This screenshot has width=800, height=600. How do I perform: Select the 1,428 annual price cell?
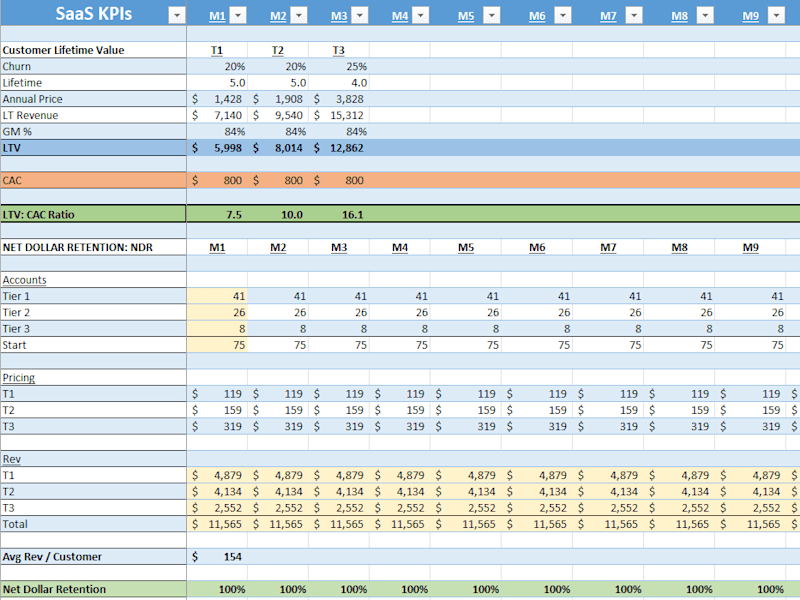(x=217, y=99)
